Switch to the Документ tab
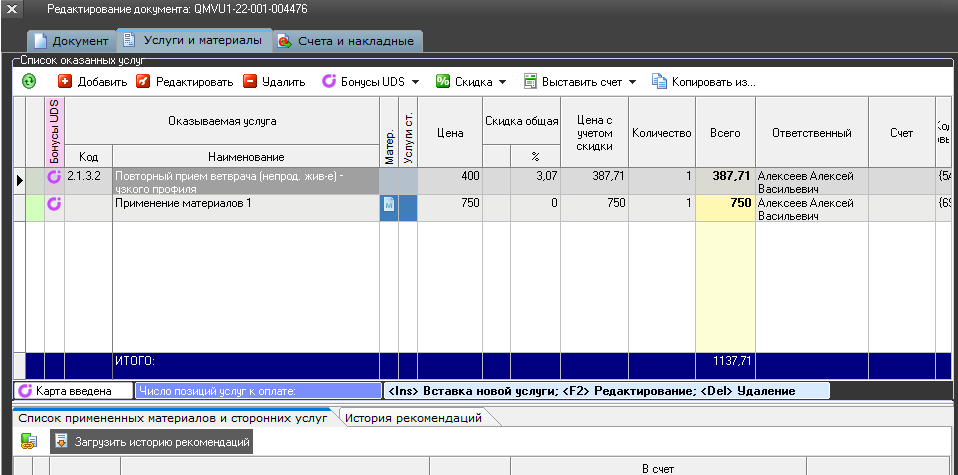This screenshot has height=475, width=958. 71,41
